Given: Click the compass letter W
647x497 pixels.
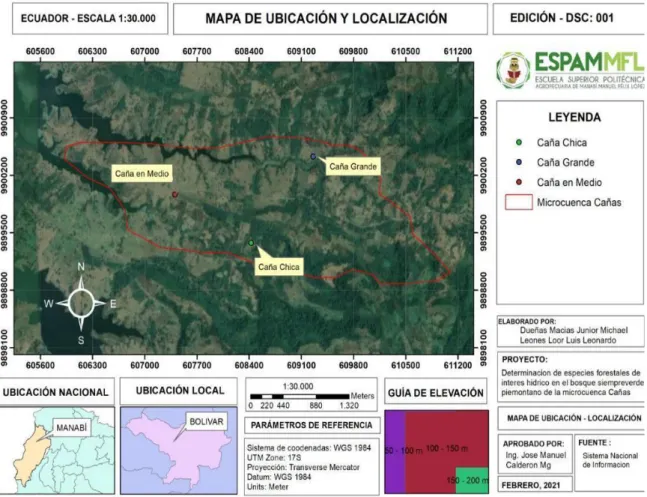Looking at the screenshot, I should [x=49, y=304].
